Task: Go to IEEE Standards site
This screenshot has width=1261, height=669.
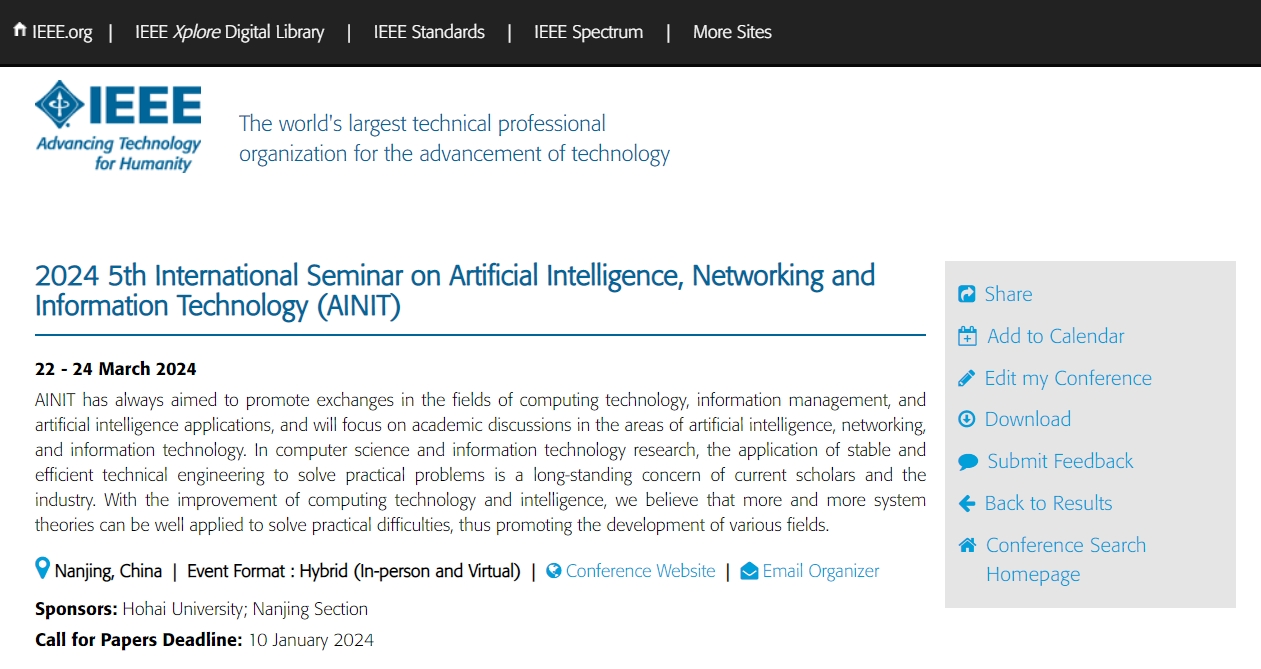Action: tap(429, 32)
